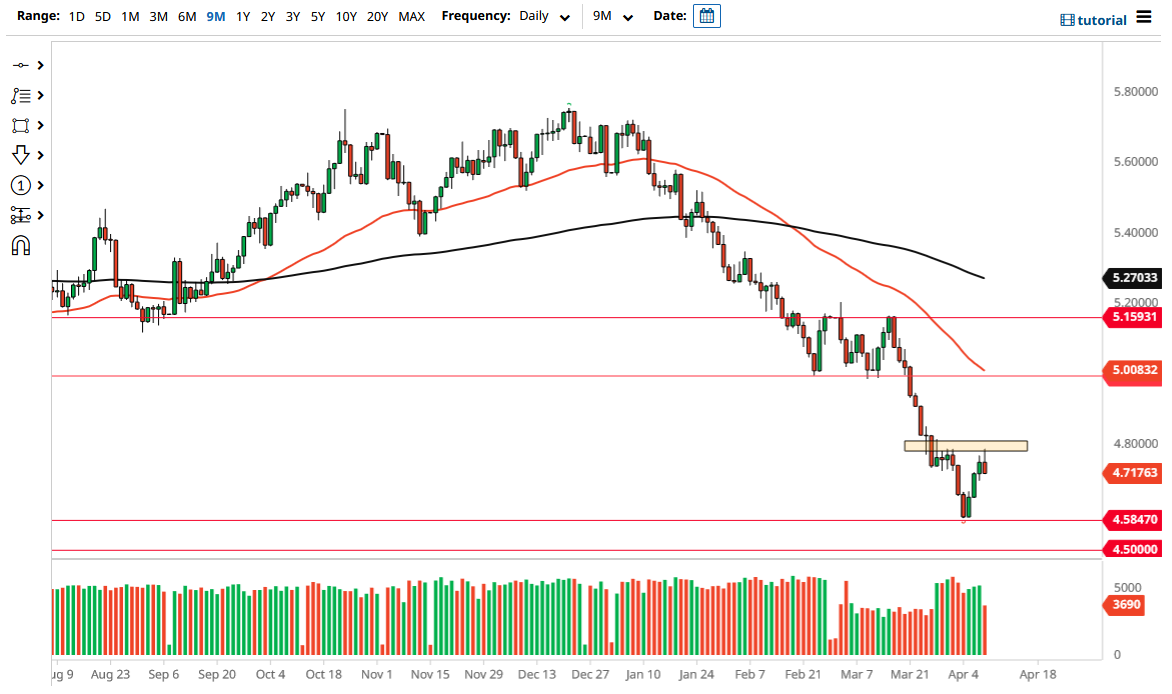
Task: Expand the trend line tool options chevron
Action: [x=38, y=65]
